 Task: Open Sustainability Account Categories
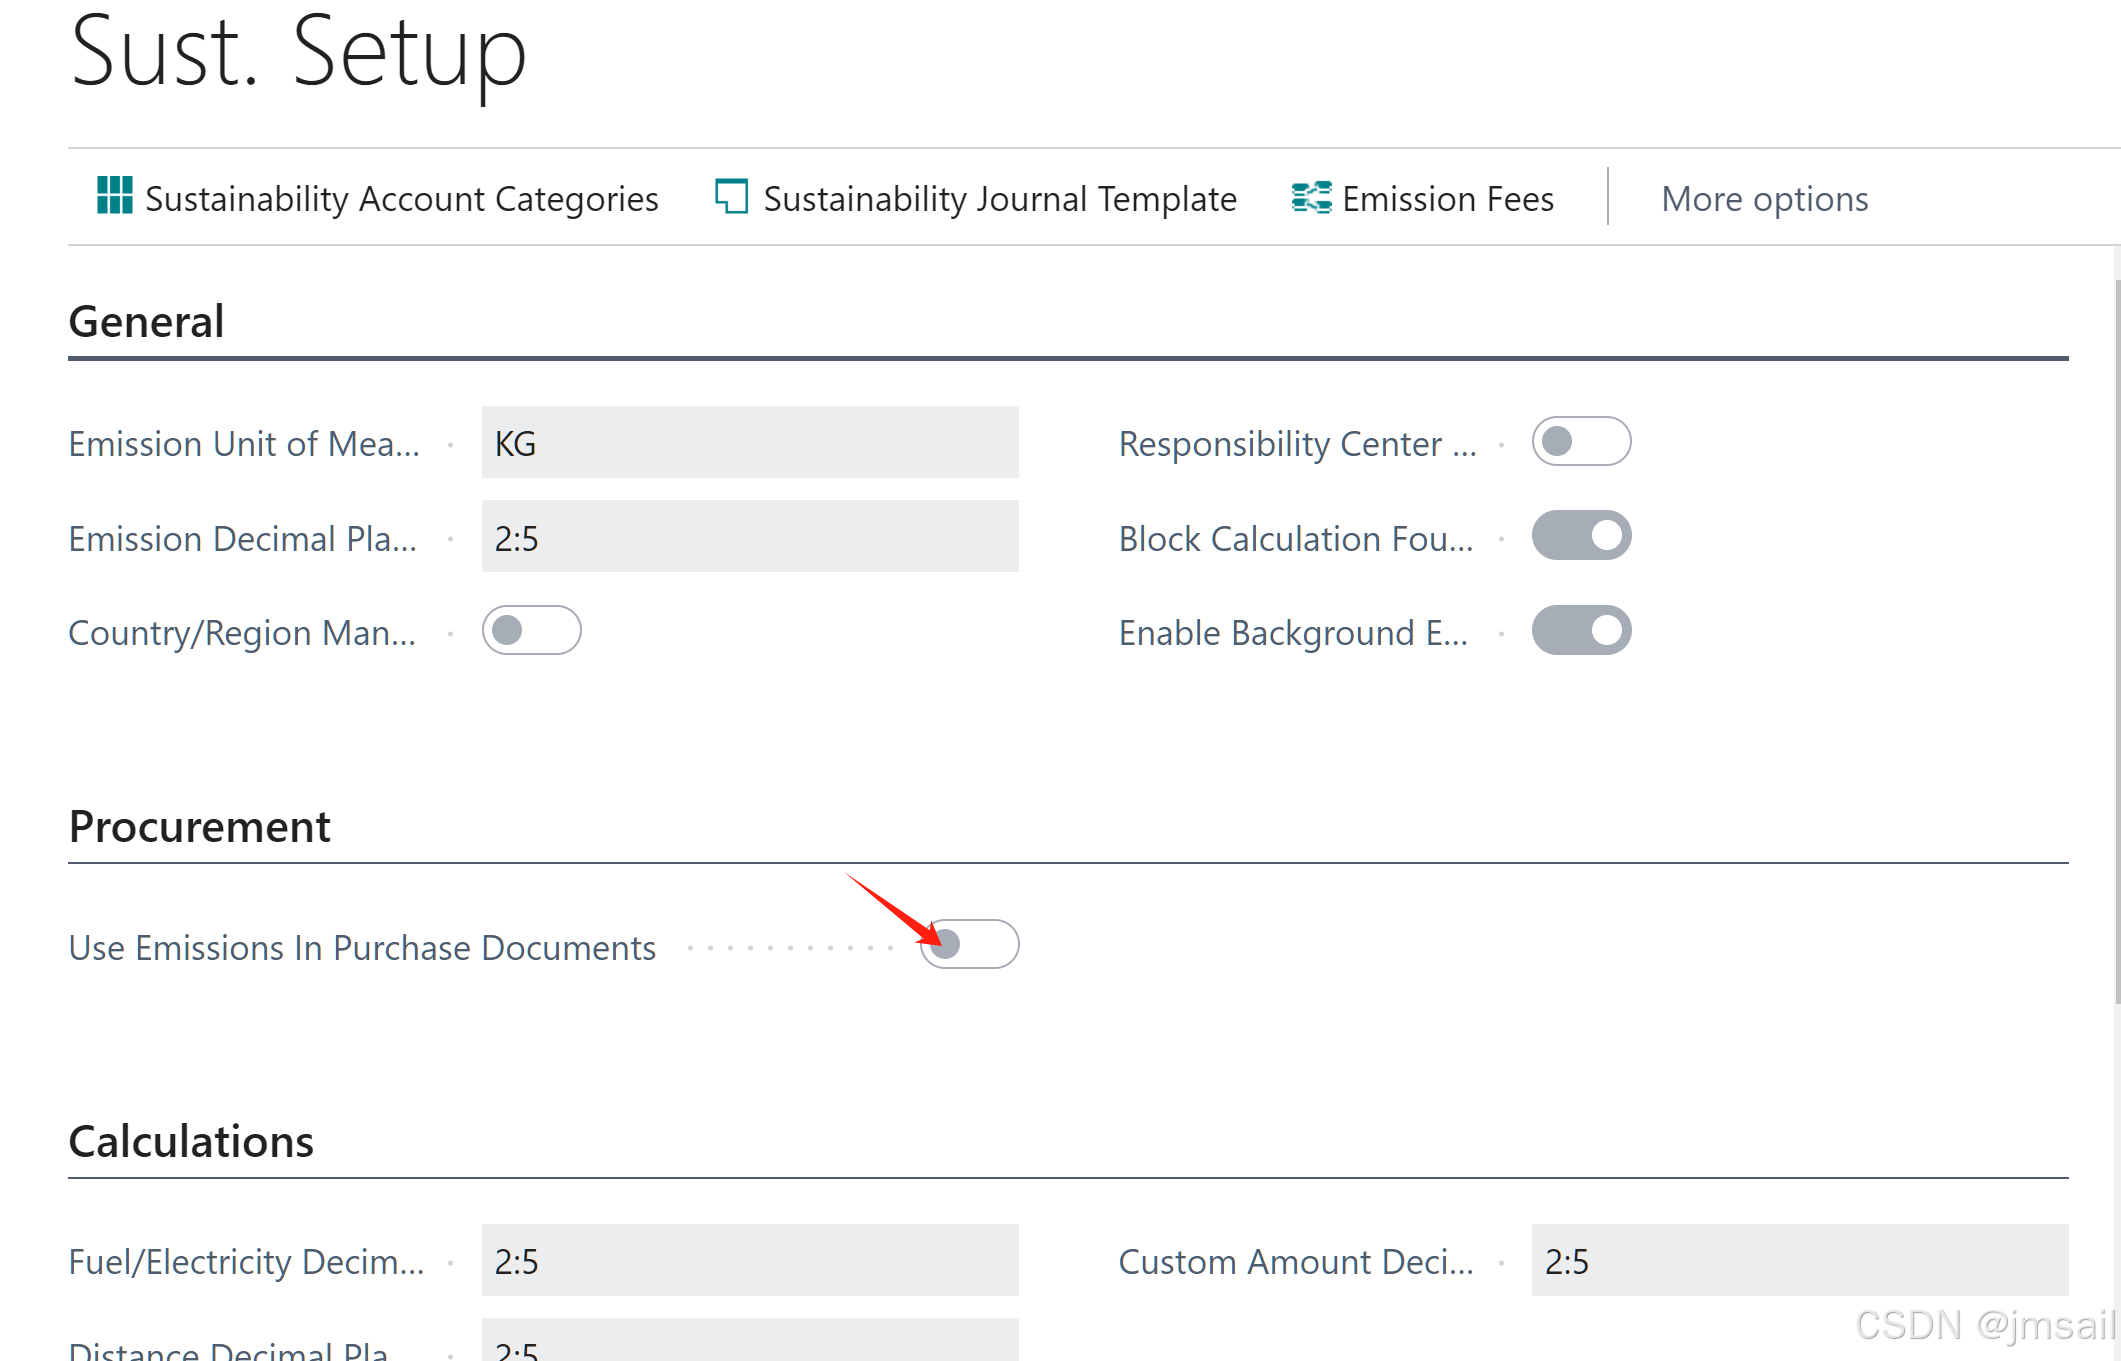(x=377, y=198)
